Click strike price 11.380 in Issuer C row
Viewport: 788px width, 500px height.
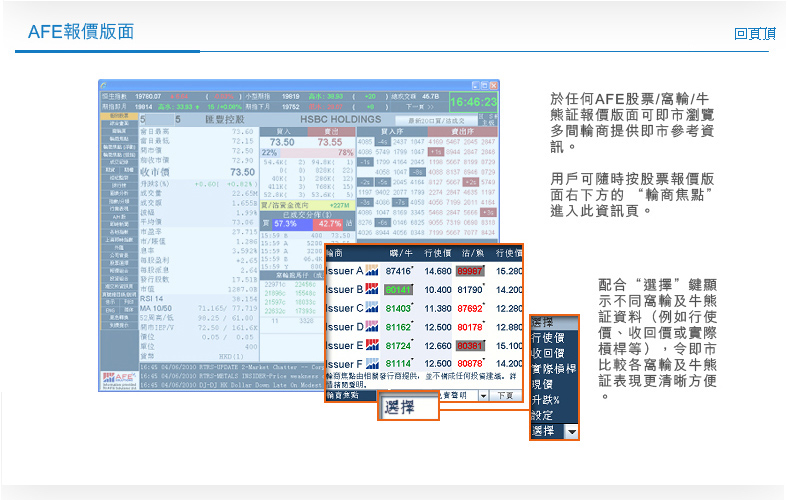click(x=438, y=308)
